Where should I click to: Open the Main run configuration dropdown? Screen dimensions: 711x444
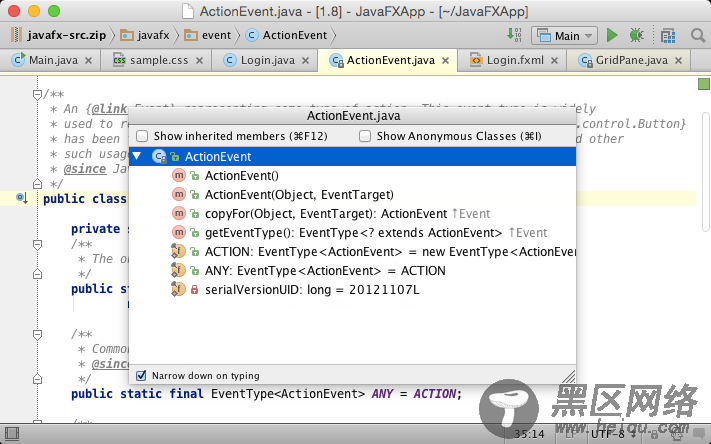coord(564,35)
